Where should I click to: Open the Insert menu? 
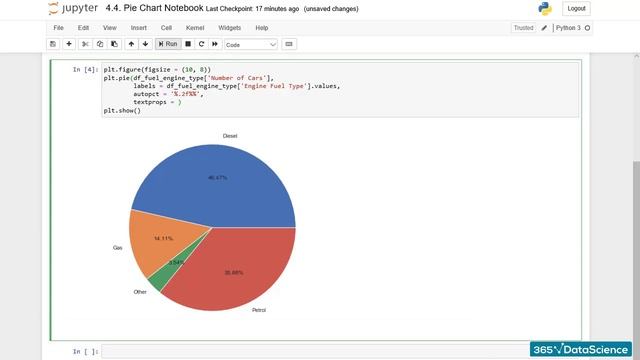tap(138, 28)
